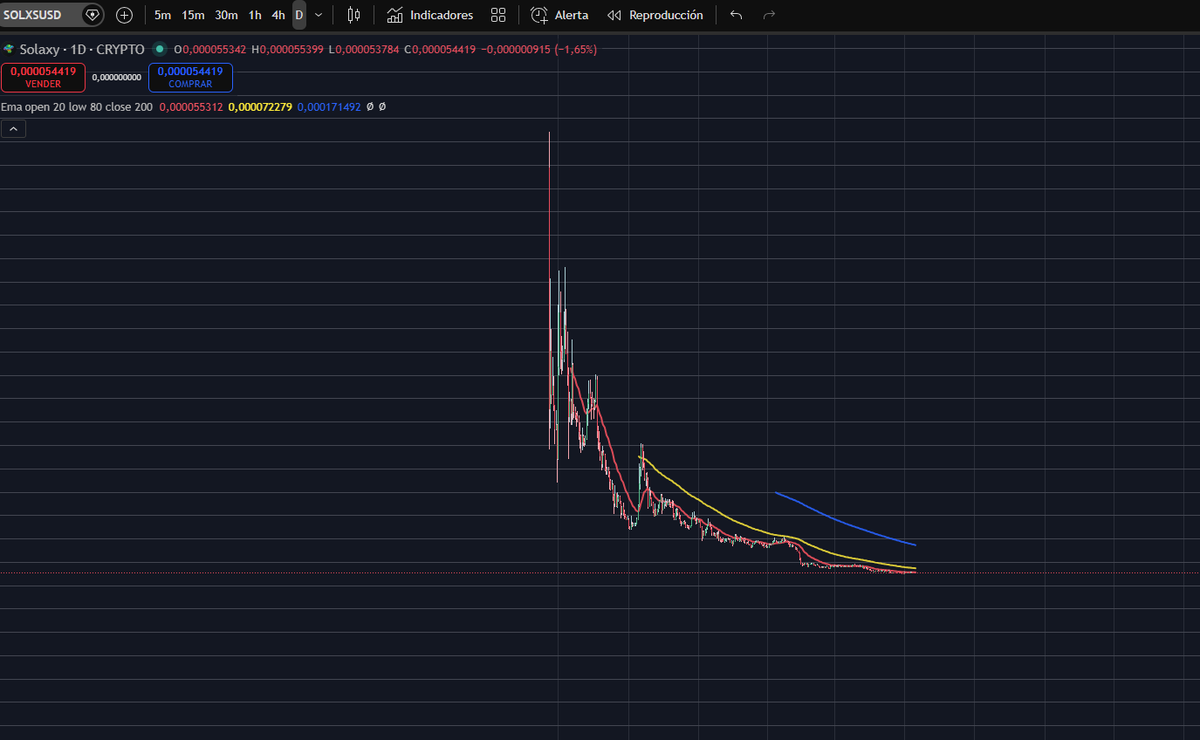Undo the last chart action
The image size is (1200, 740).
coord(736,15)
